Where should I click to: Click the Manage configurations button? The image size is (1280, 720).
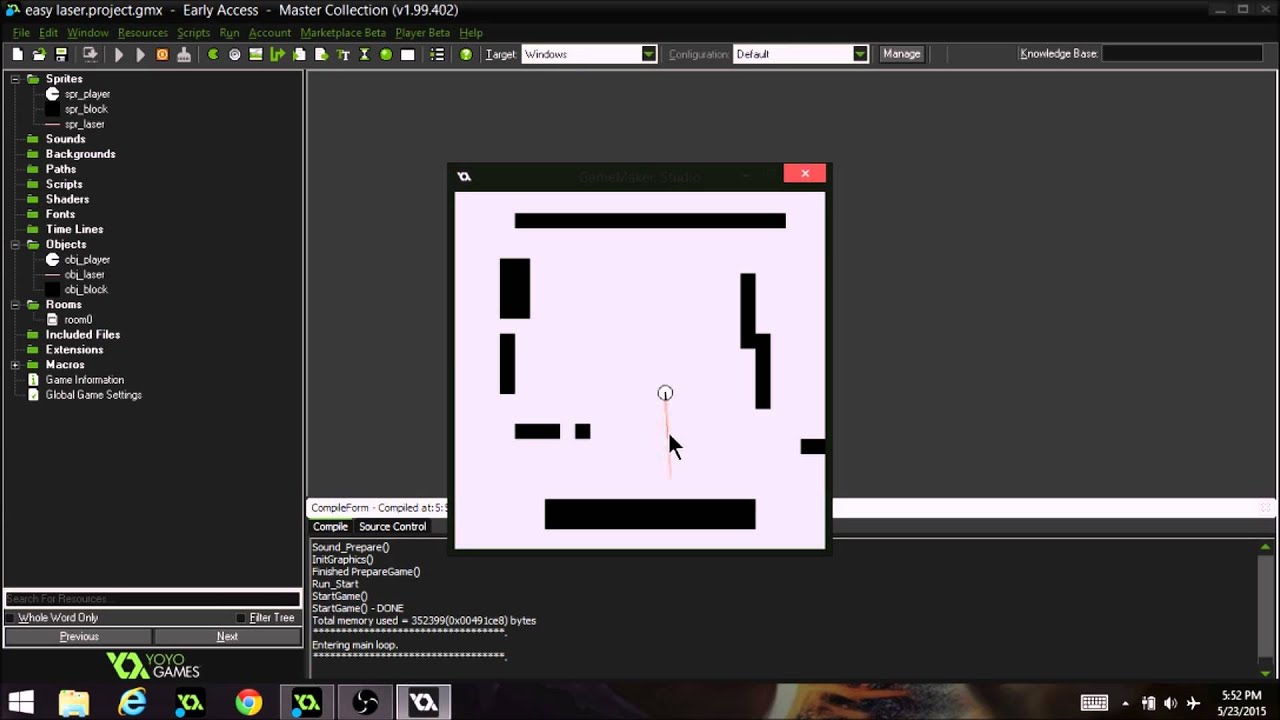coord(901,54)
